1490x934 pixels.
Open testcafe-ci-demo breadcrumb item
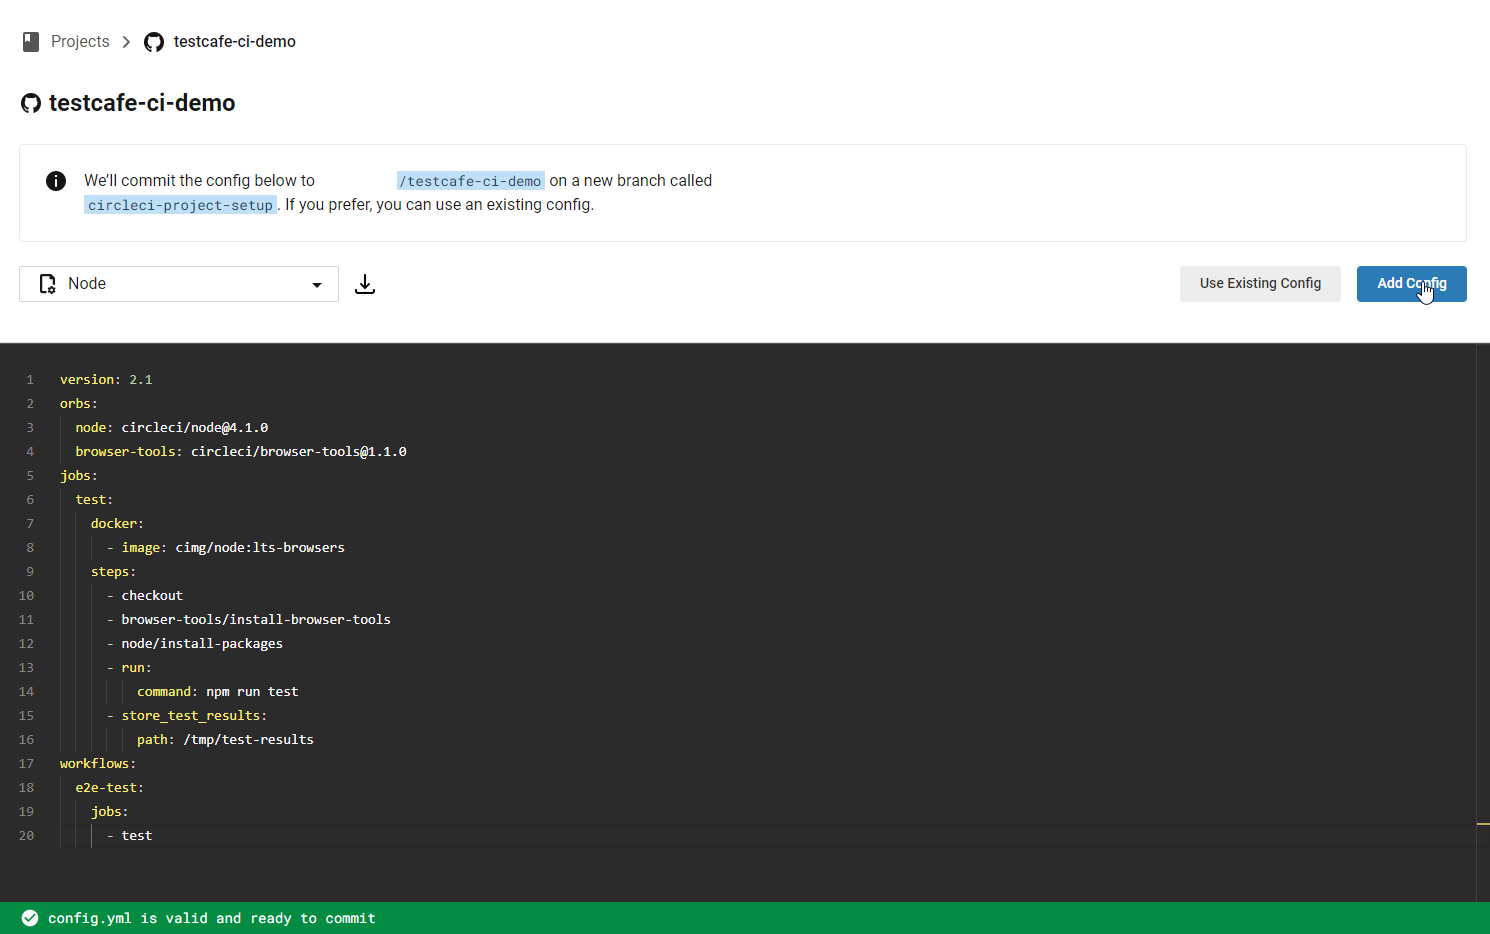[234, 42]
